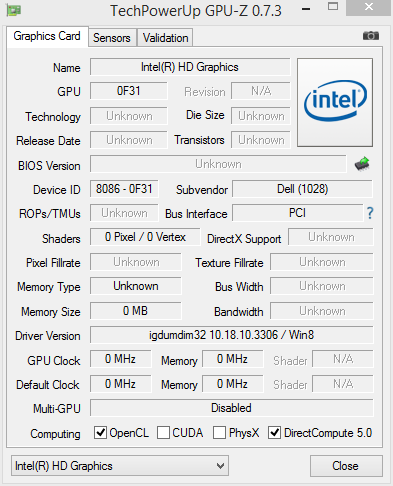Open the Intel(R) HD Graphics GPU dropdown
This screenshot has height=486, width=393.
[120, 466]
